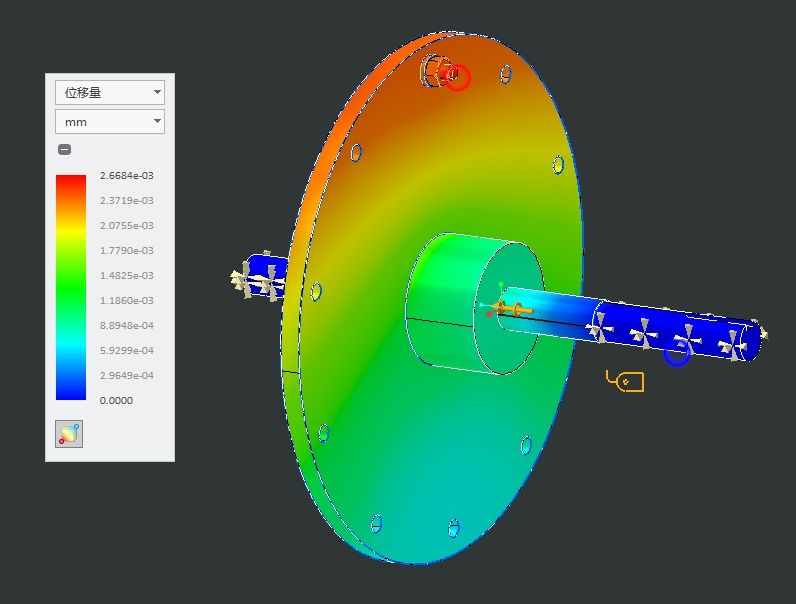Click the maximum legend value 2.6684e-03
This screenshot has width=796, height=604.
tap(126, 176)
